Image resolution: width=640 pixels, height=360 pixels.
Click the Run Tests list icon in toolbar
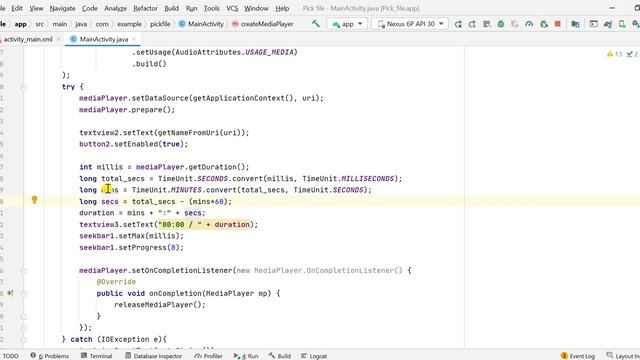[487, 24]
